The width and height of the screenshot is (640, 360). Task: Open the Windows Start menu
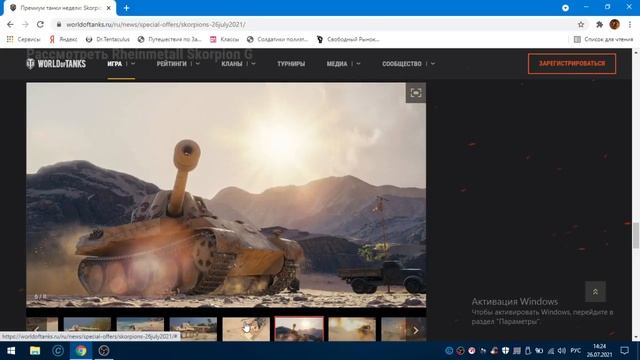[x=11, y=351]
